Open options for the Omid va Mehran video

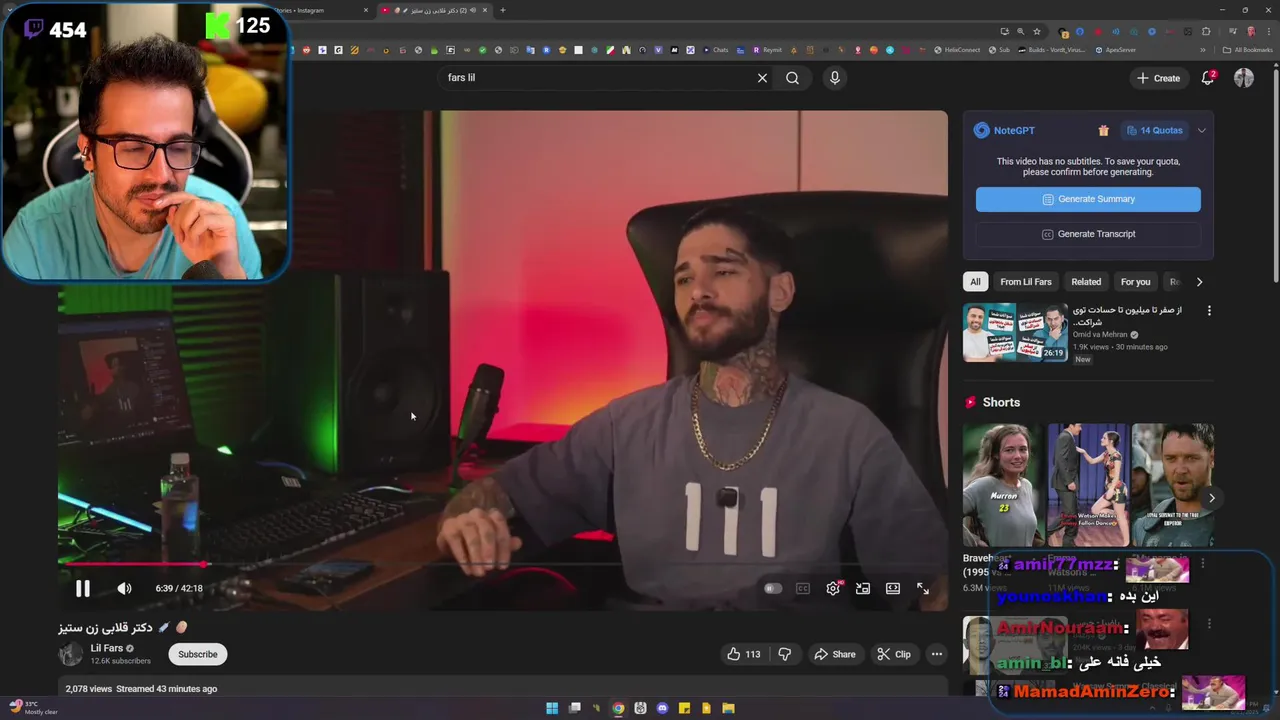coord(1209,311)
